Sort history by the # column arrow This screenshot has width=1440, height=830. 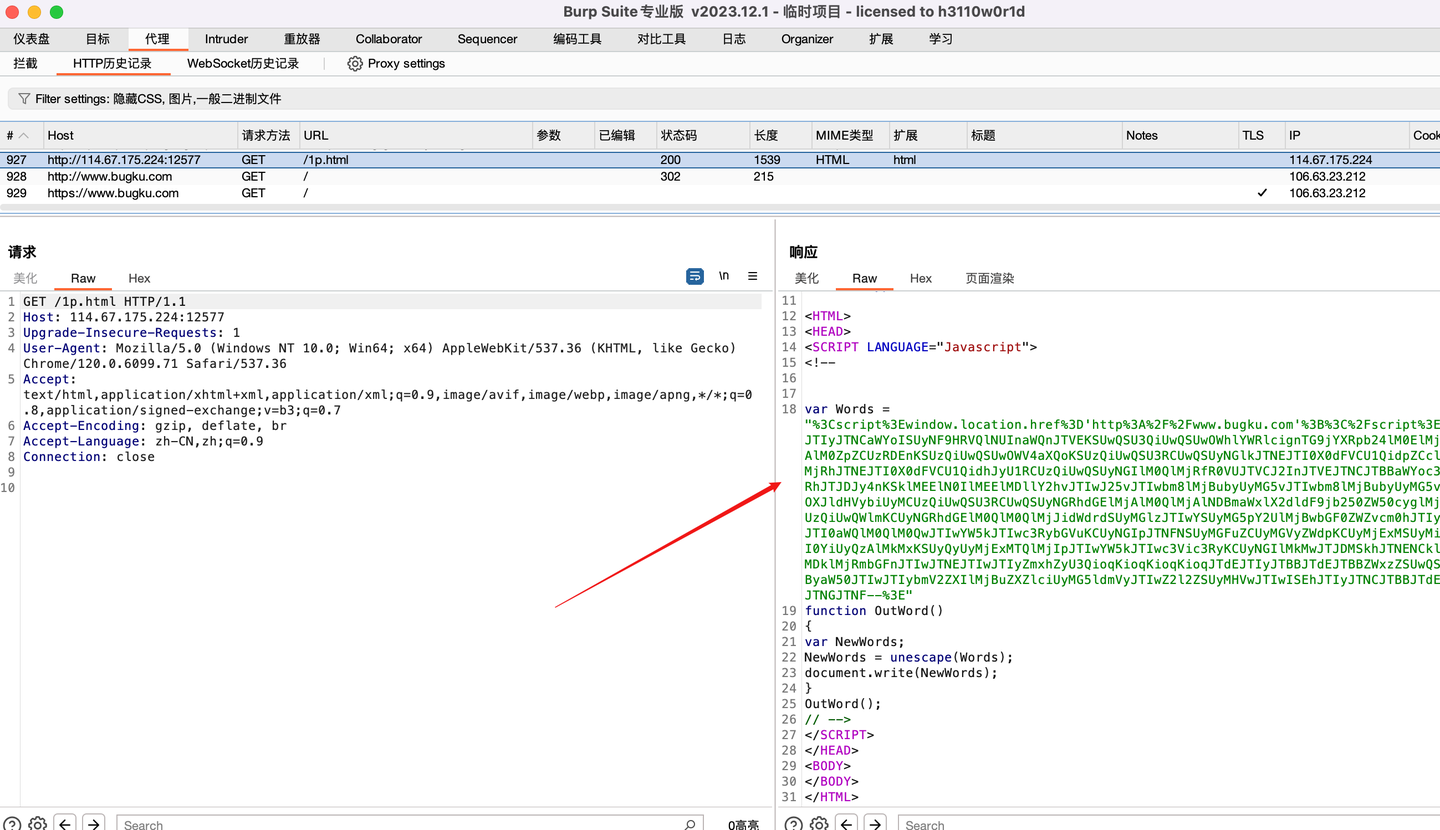[x=24, y=135]
